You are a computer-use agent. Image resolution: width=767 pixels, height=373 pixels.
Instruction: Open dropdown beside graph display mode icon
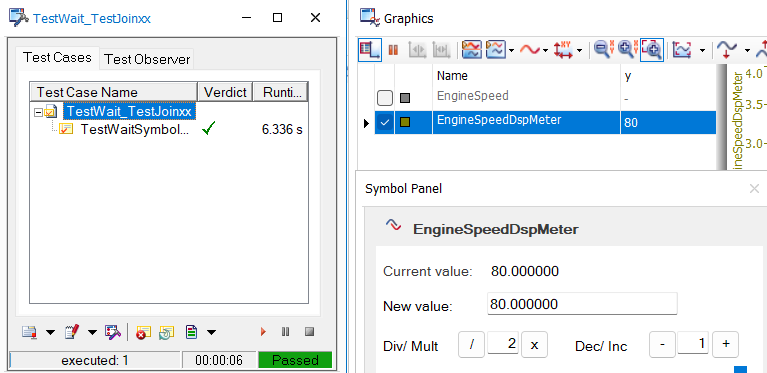coord(511,50)
